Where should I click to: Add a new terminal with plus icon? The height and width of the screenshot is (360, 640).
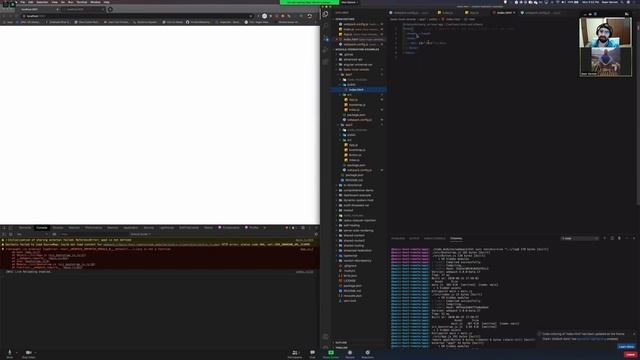(x=605, y=238)
